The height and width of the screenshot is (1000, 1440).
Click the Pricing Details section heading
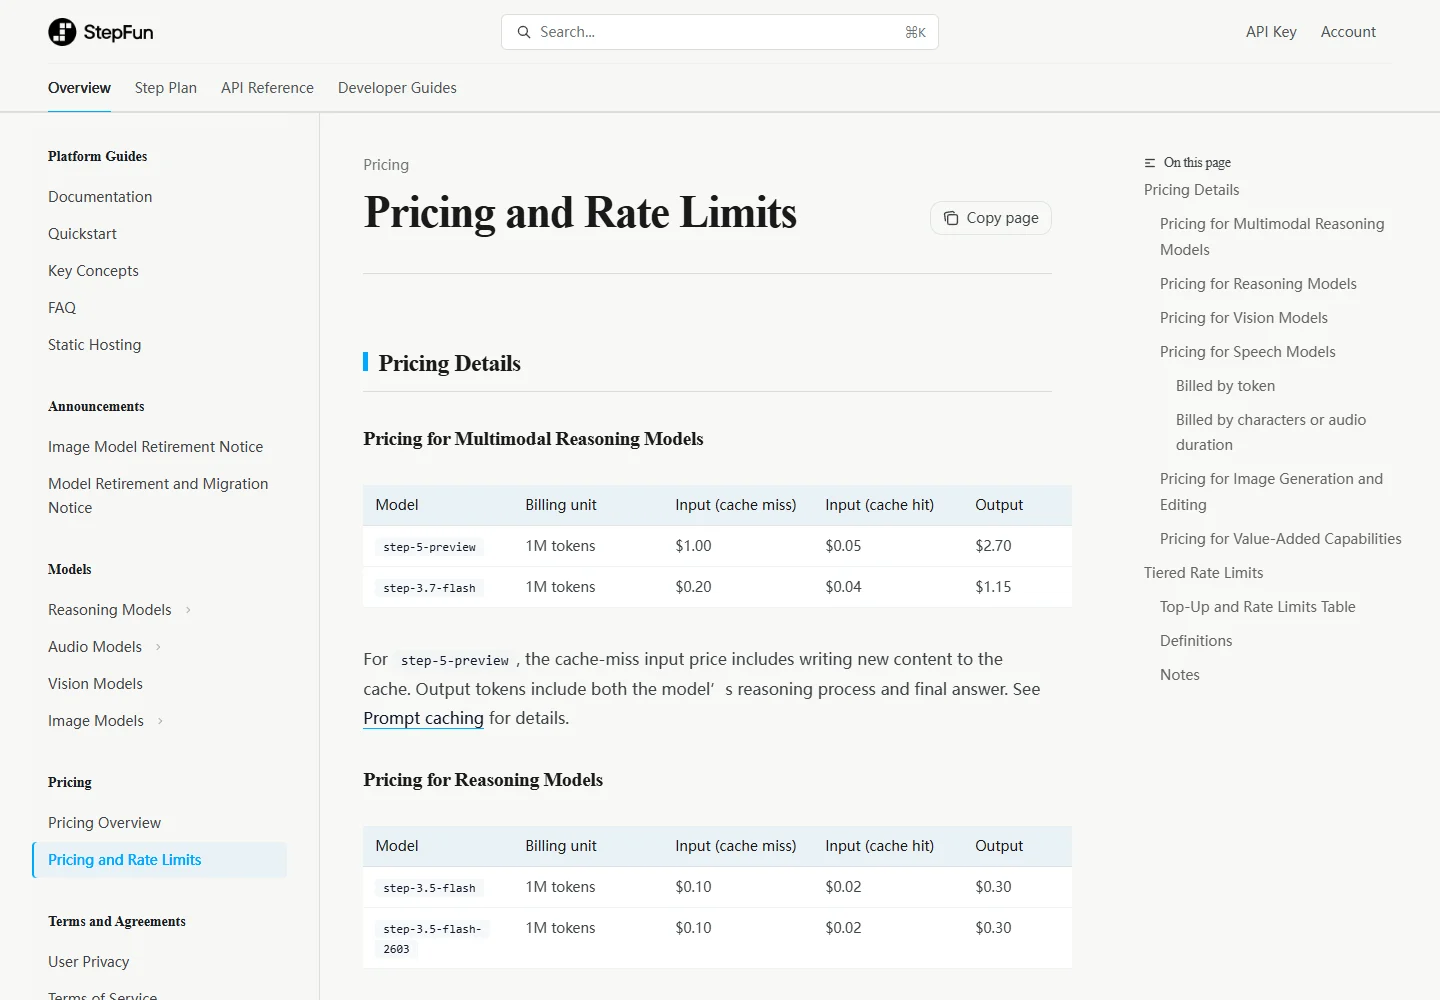pos(449,363)
